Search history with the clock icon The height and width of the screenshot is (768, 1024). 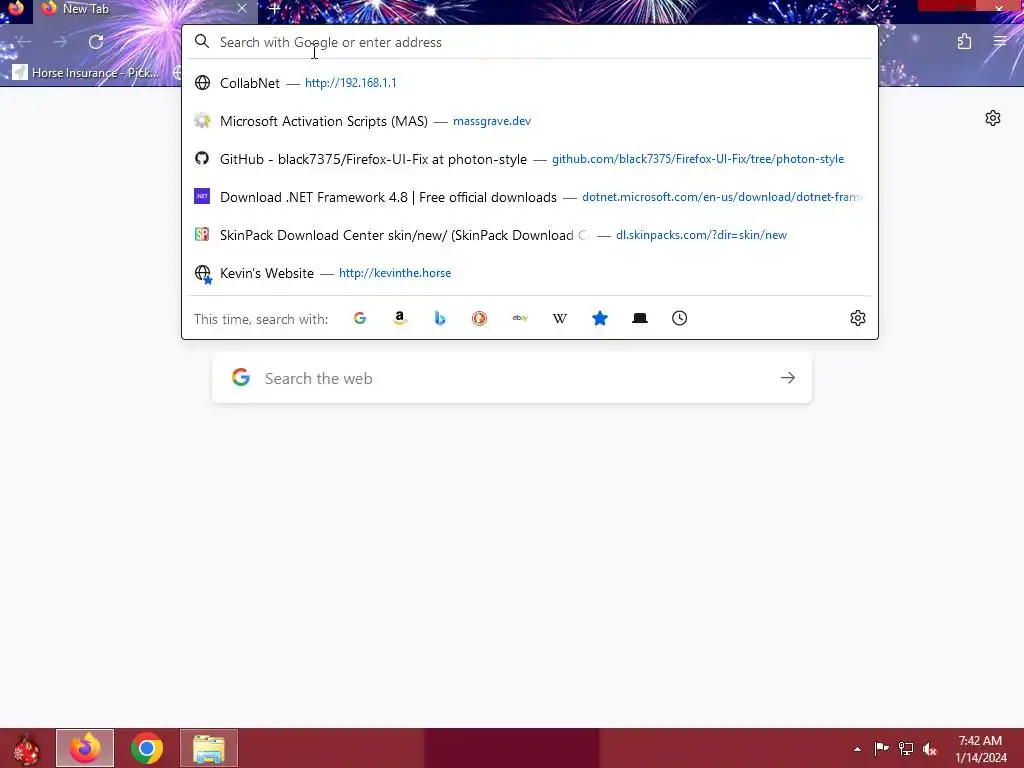(679, 318)
